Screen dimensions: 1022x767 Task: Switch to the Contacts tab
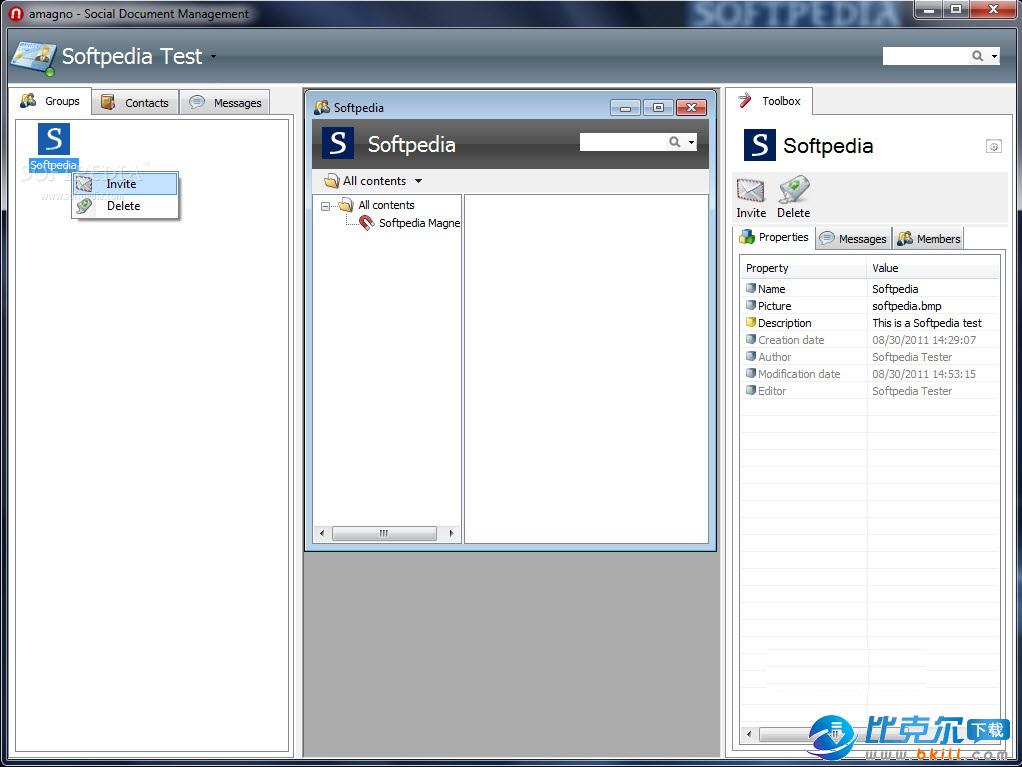pyautogui.click(x=135, y=102)
